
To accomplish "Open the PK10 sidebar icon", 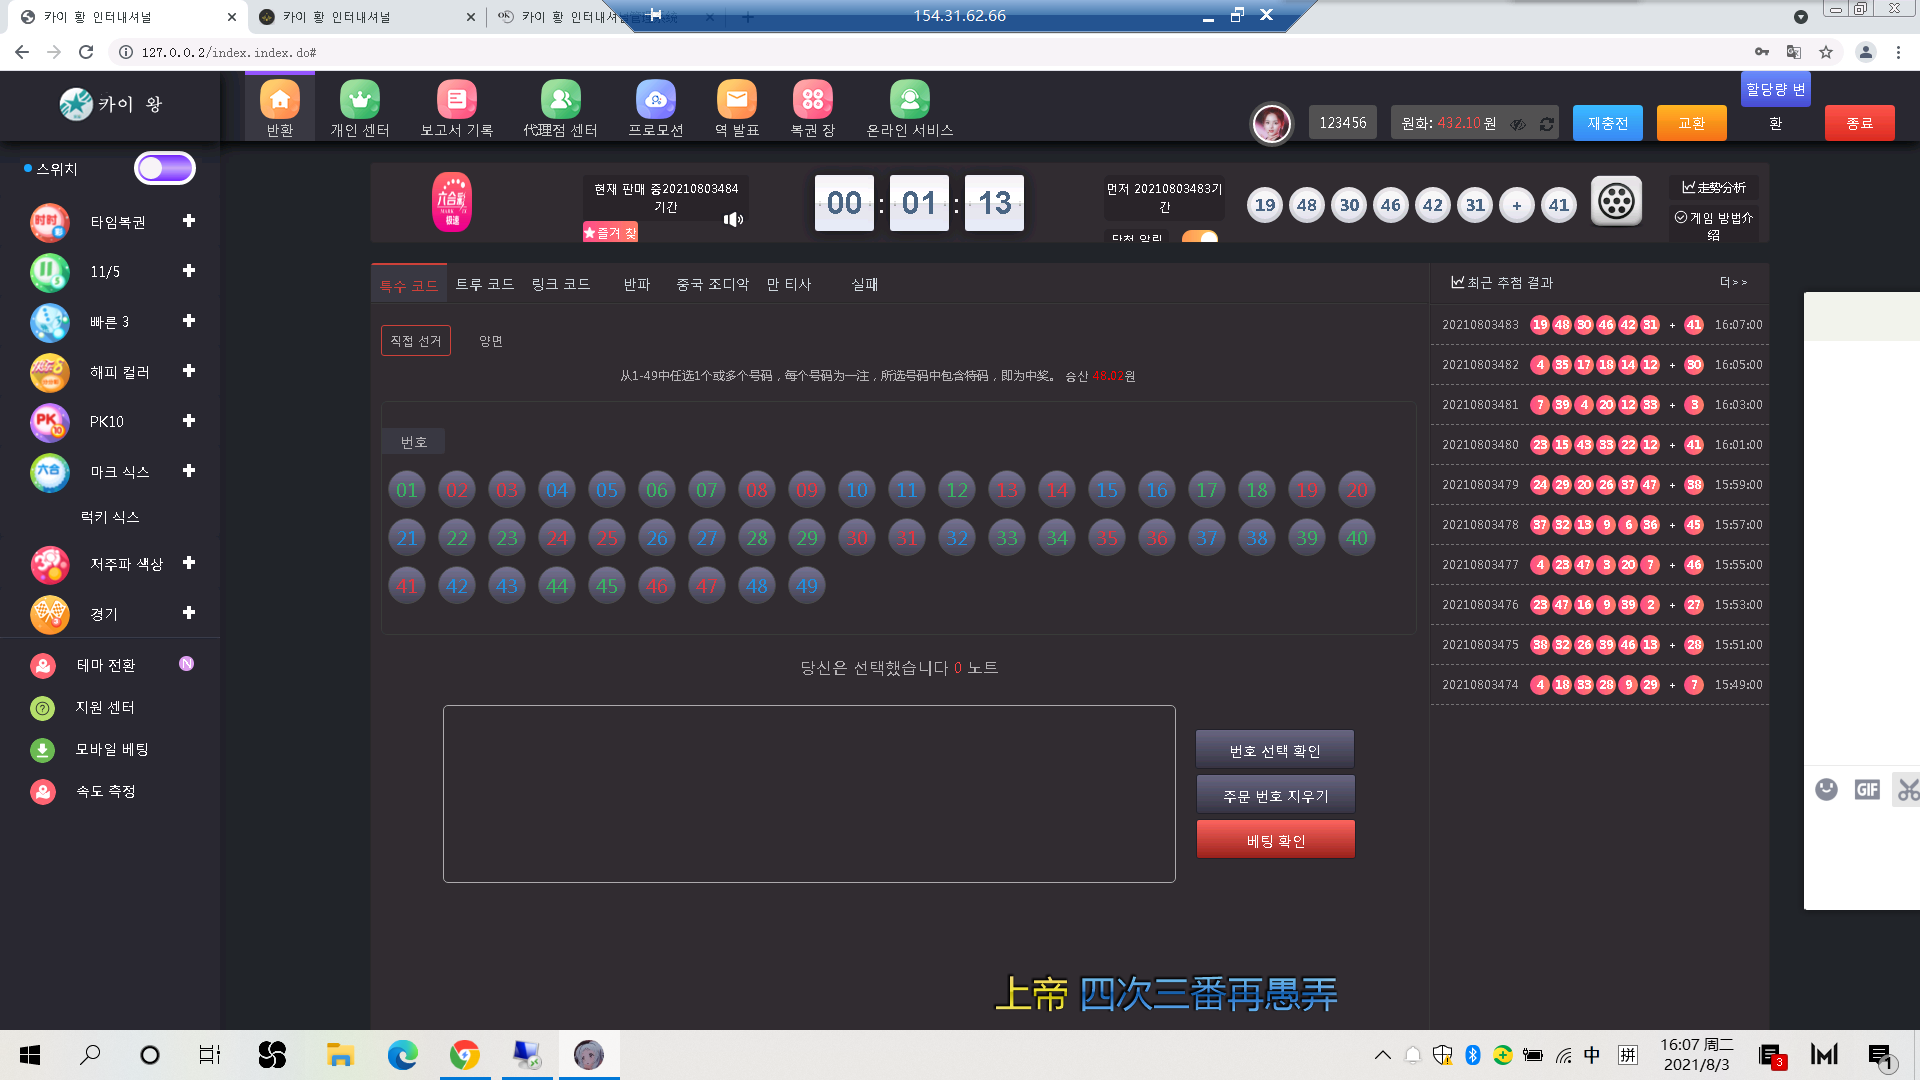I will (50, 422).
